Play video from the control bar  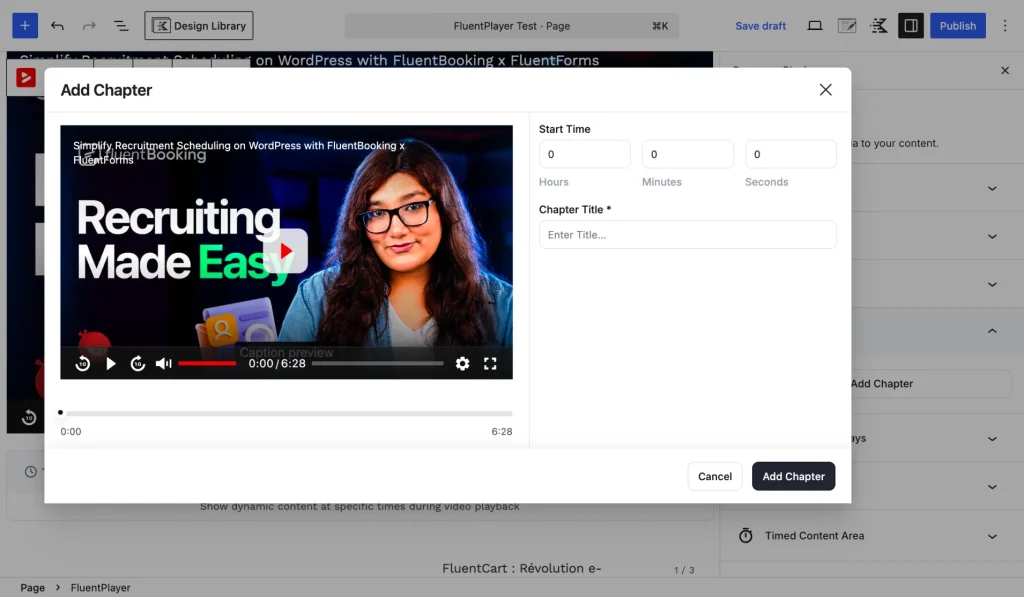coord(110,363)
